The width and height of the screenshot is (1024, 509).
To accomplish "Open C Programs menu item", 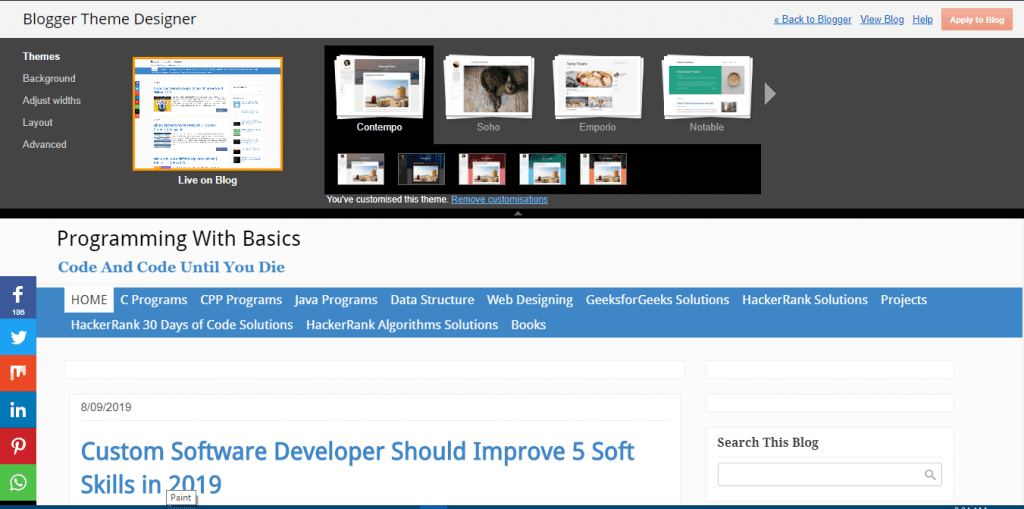I will 154,300.
